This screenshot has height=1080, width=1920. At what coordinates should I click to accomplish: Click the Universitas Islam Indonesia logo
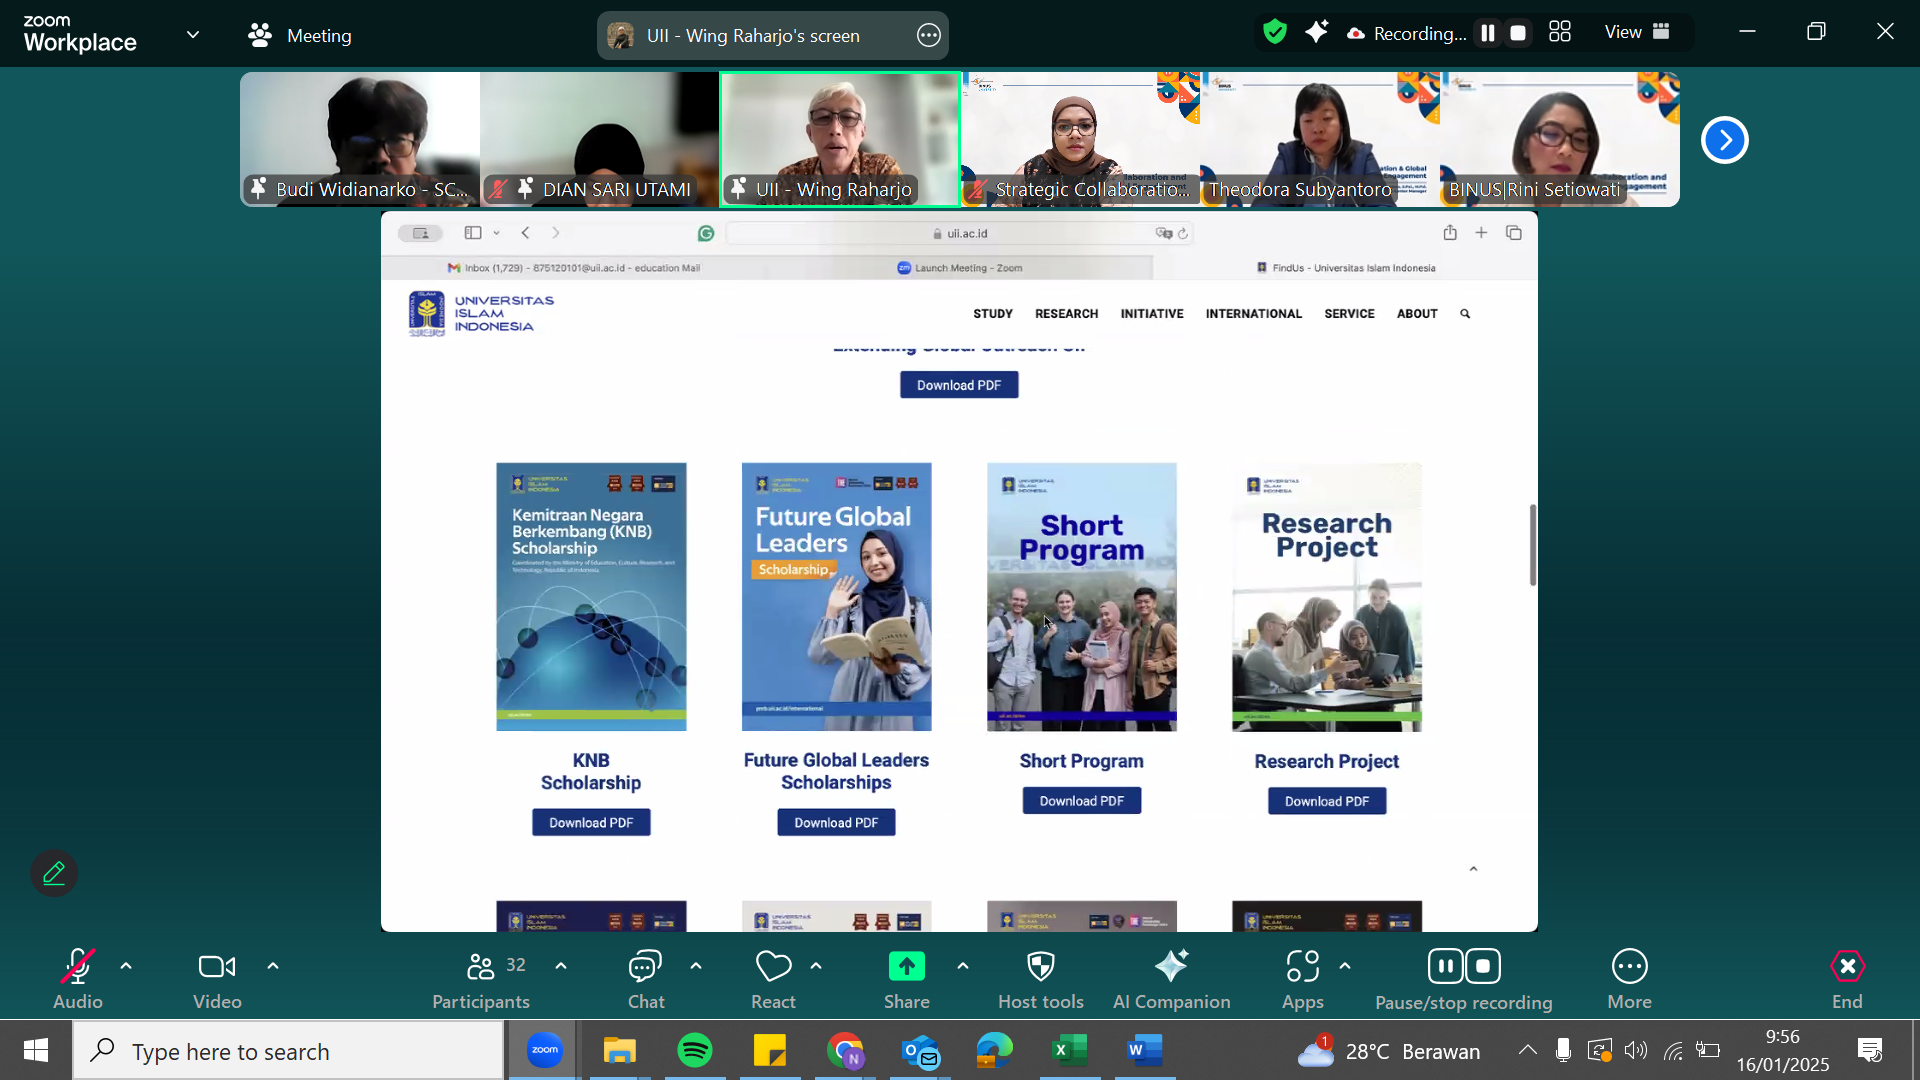pyautogui.click(x=481, y=313)
